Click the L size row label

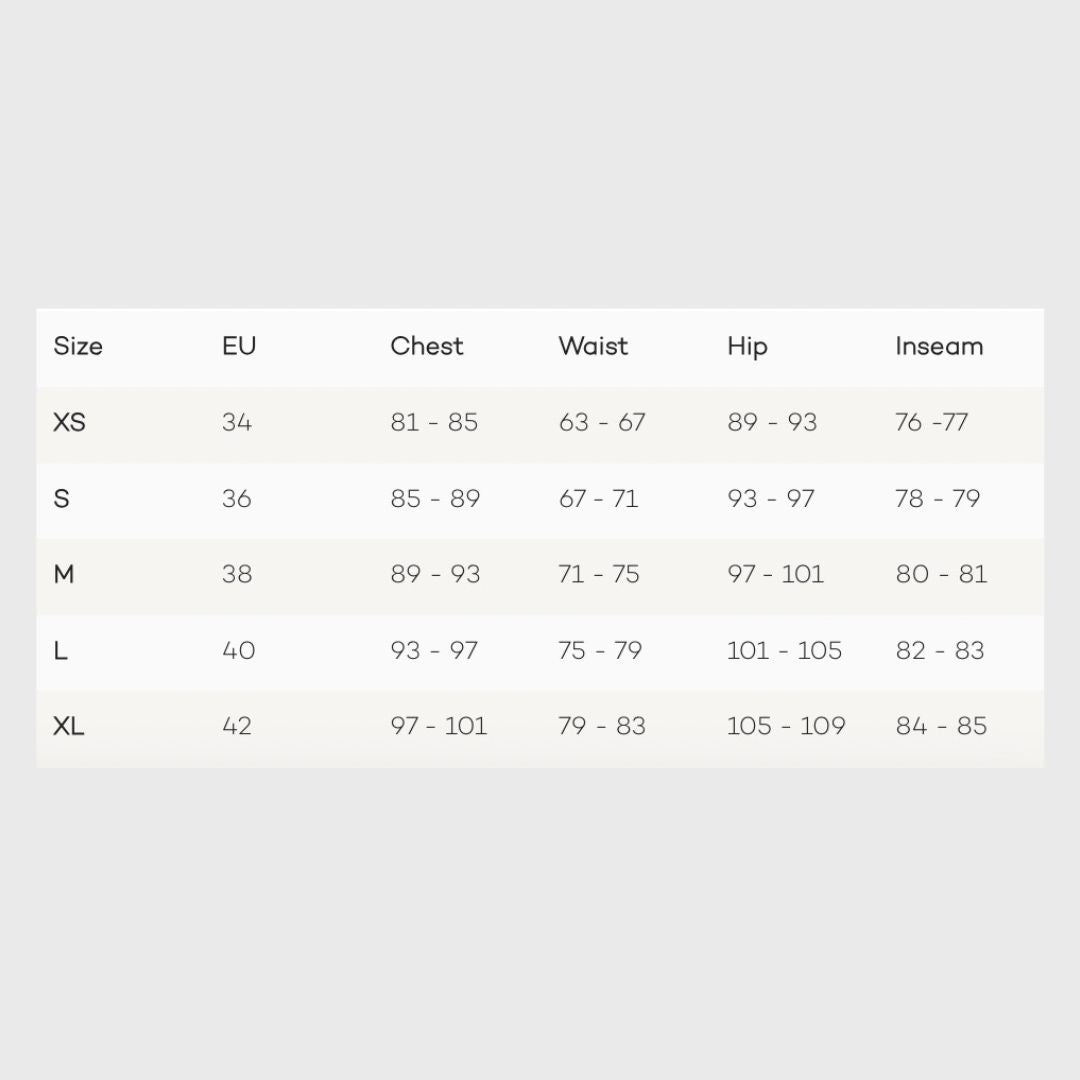click(61, 650)
